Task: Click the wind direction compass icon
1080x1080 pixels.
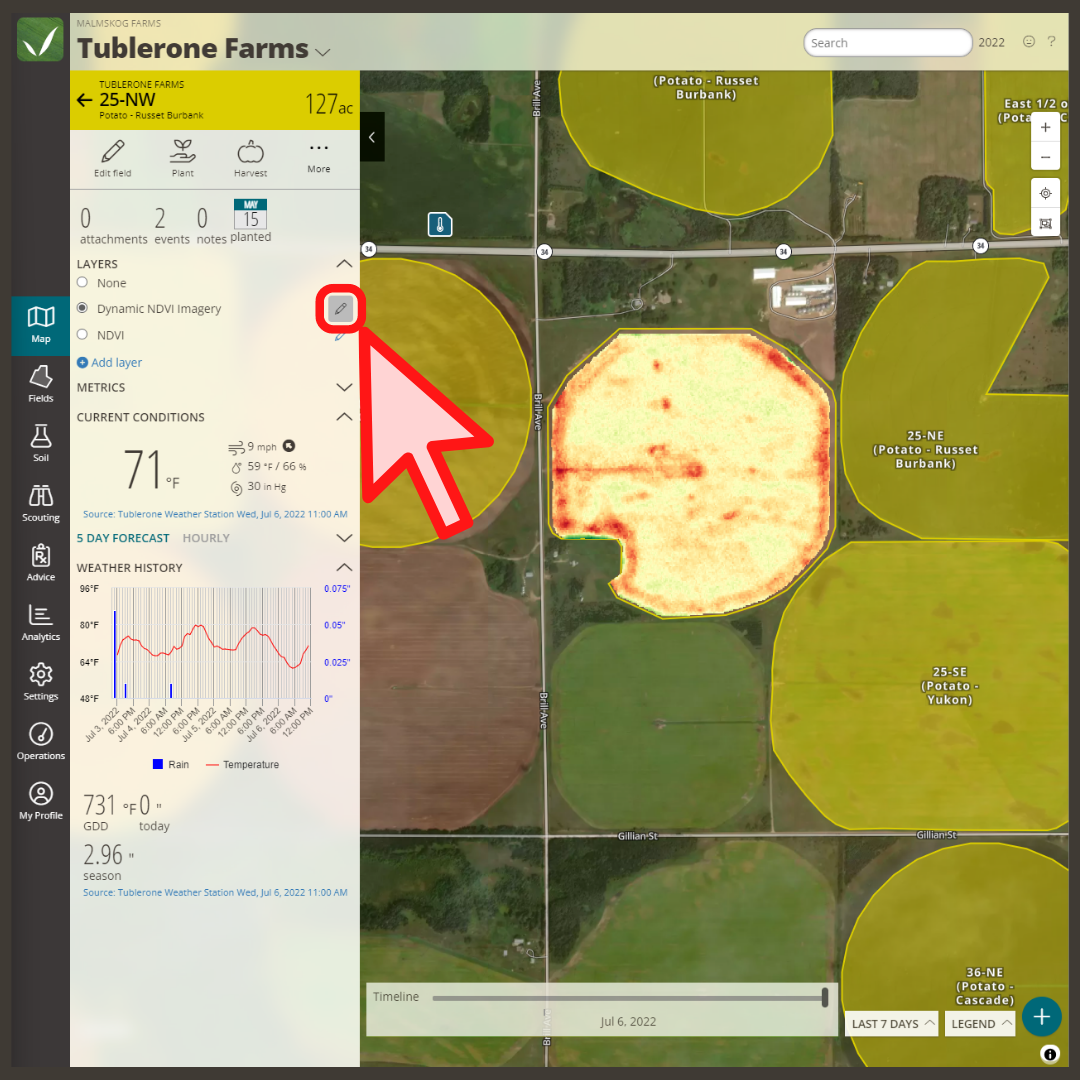Action: 289,446
